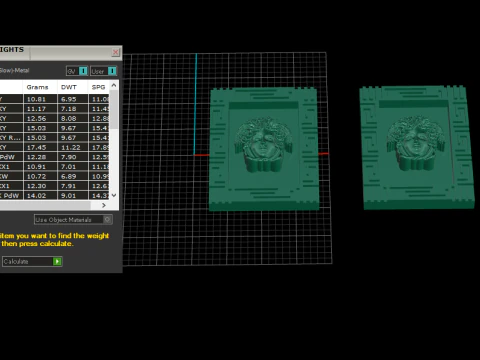Image resolution: width=480 pixels, height=360 pixels.
Task: Click the Calculate button
Action: click(32, 261)
